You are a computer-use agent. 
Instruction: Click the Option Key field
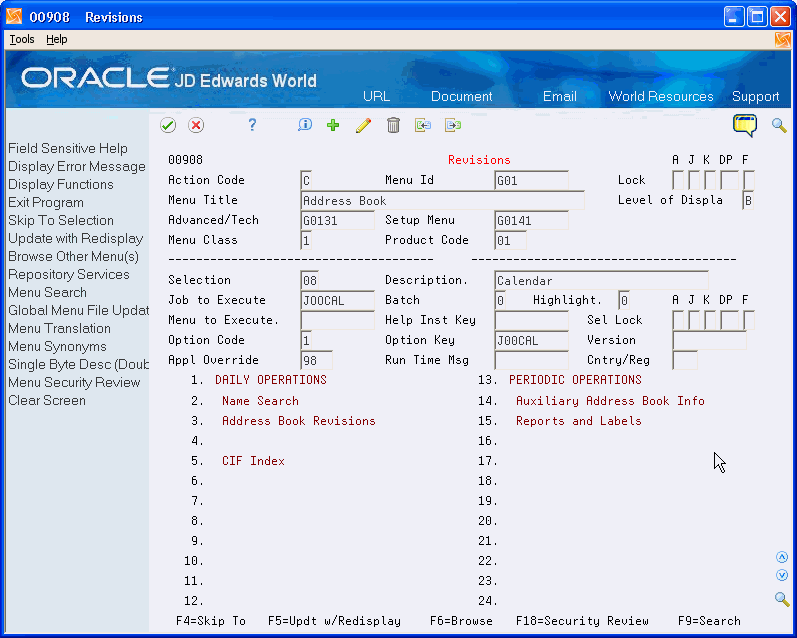coord(531,340)
